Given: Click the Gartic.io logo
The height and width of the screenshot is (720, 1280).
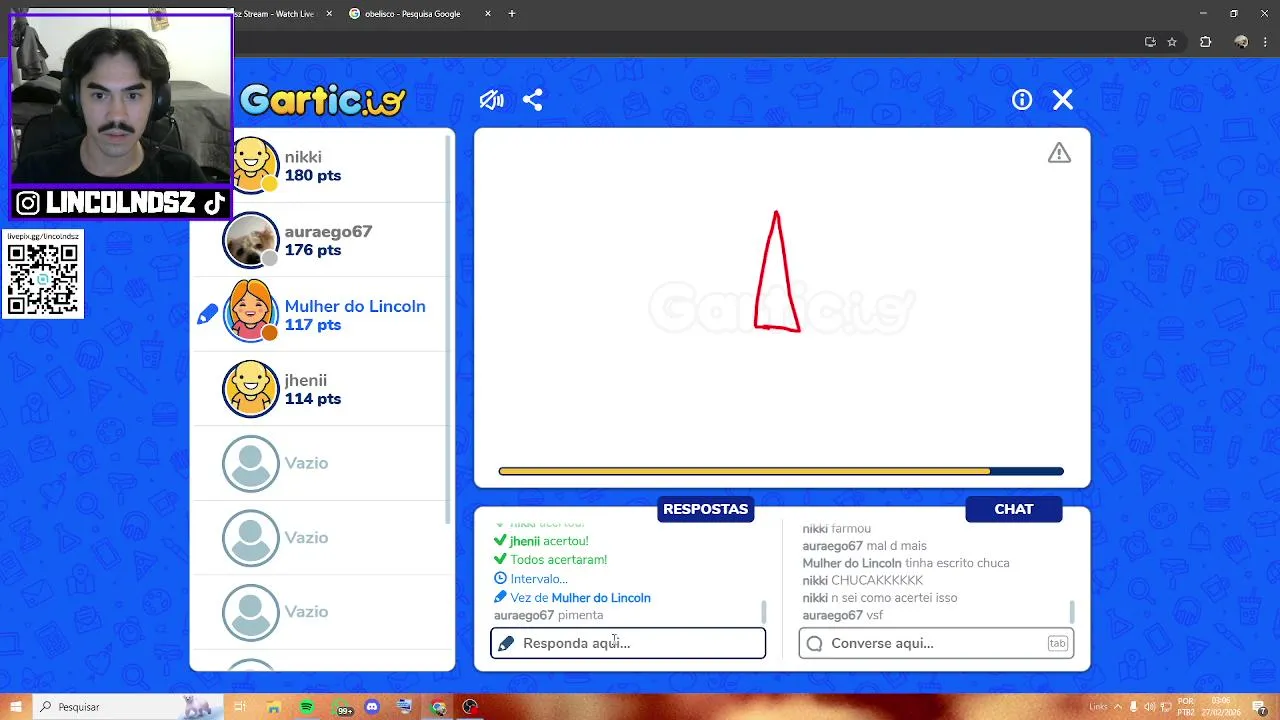Looking at the screenshot, I should [x=322, y=100].
